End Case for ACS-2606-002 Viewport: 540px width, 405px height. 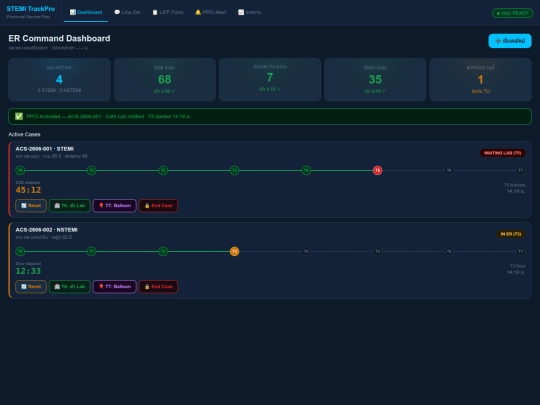pyautogui.click(x=158, y=287)
